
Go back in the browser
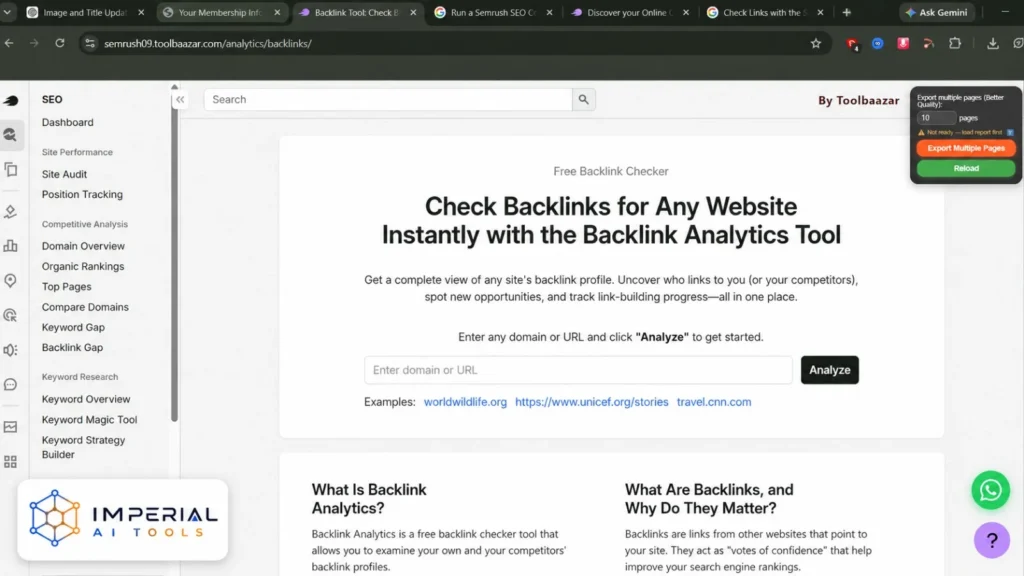[x=9, y=43]
